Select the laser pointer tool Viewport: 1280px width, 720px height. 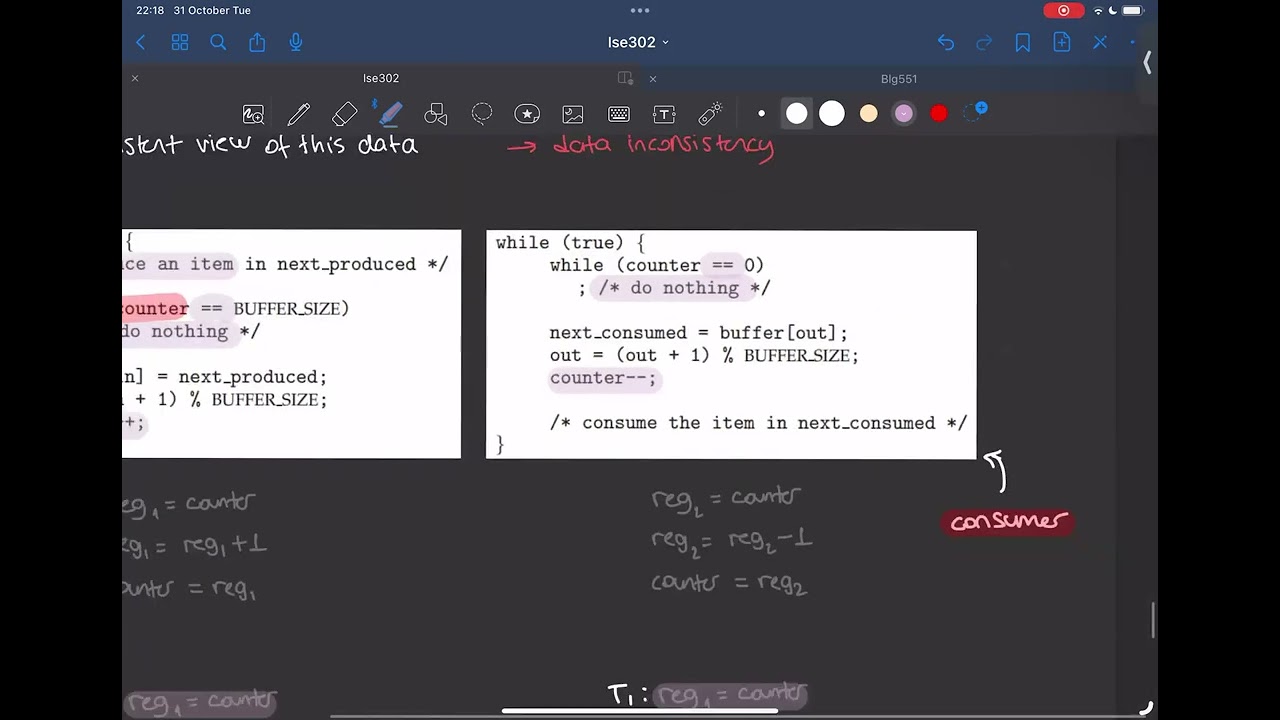click(710, 114)
